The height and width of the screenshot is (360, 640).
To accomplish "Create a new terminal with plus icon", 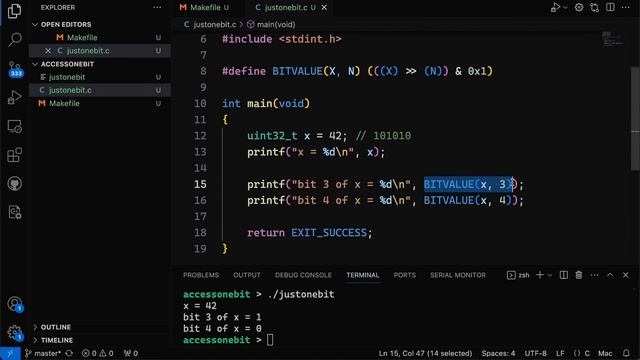I will 540,275.
